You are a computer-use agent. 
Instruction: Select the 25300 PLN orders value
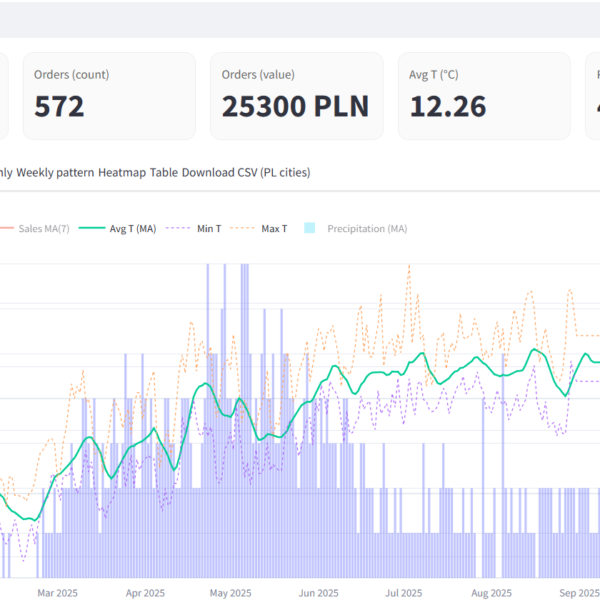point(295,106)
